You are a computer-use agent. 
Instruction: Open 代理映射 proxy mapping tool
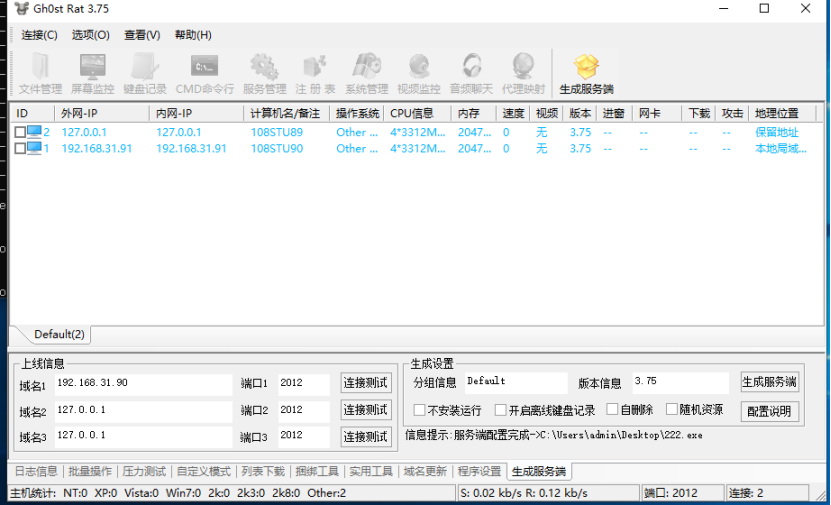point(523,74)
